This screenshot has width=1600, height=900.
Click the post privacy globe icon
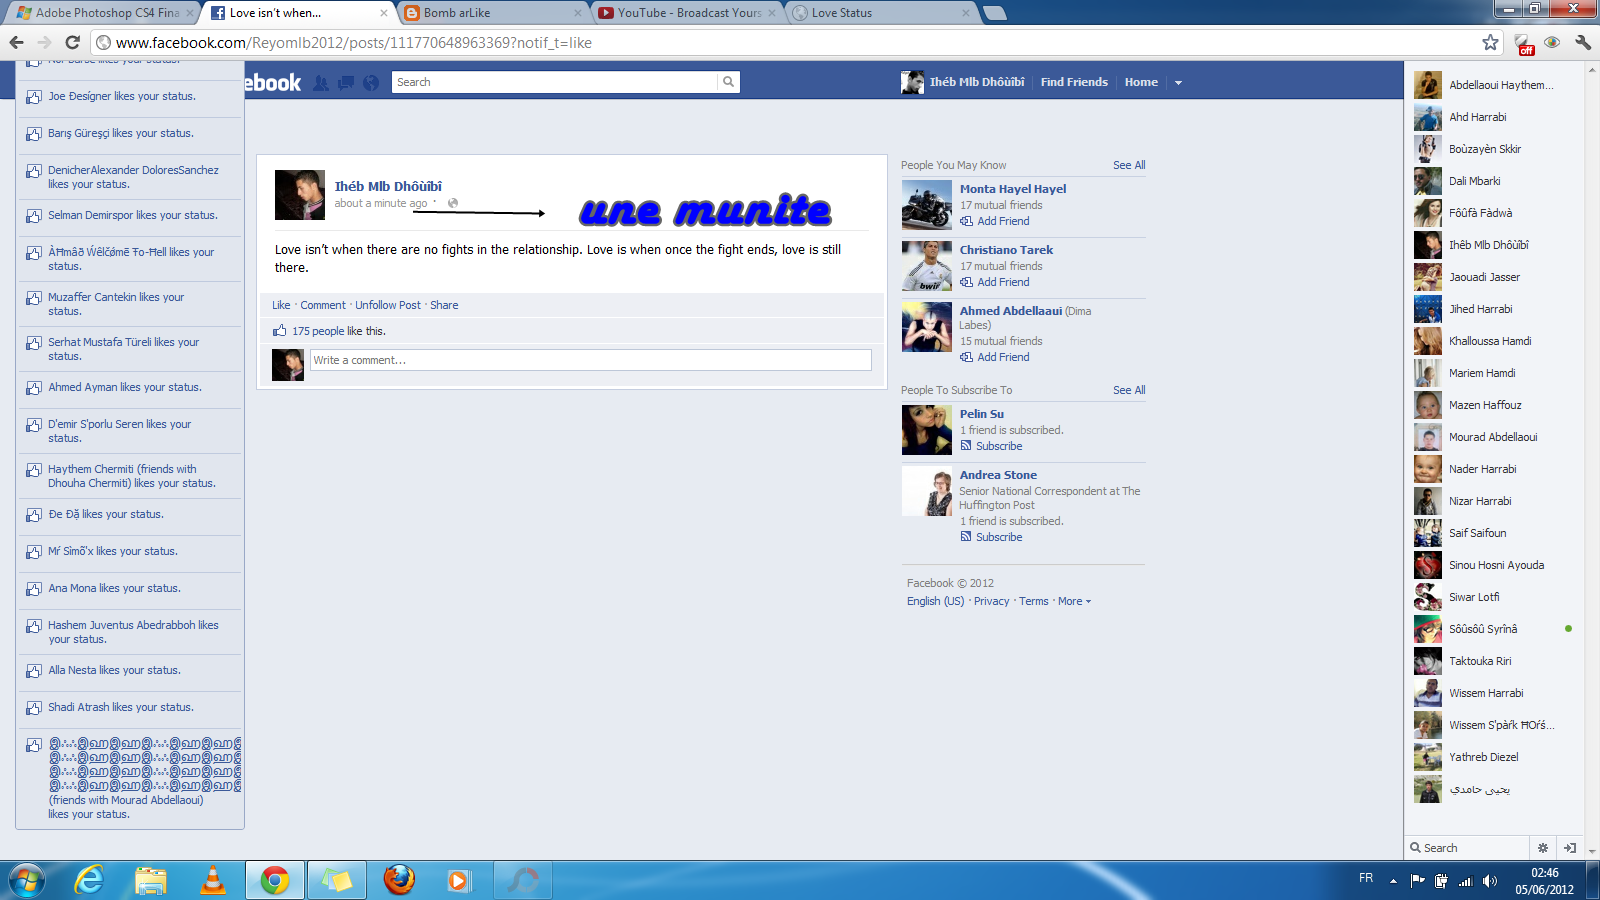[453, 203]
